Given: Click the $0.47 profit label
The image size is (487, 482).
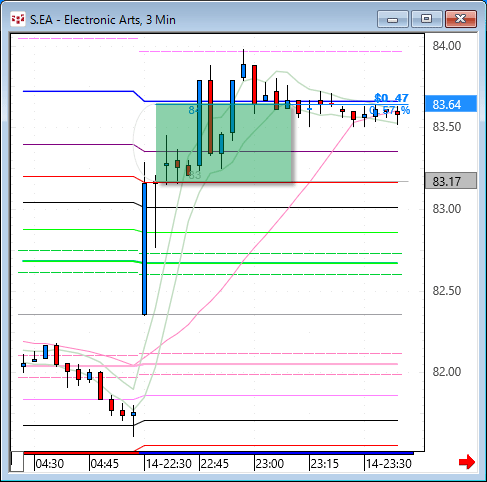Looking at the screenshot, I should (391, 98).
